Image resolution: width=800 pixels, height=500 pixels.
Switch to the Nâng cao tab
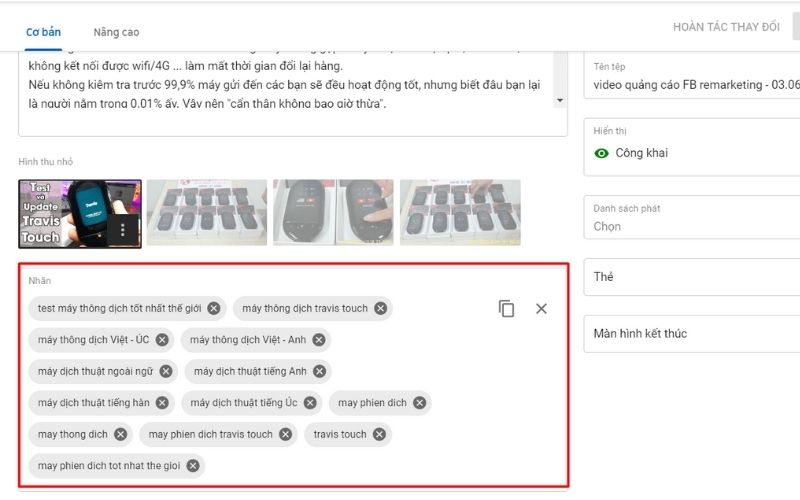click(116, 32)
